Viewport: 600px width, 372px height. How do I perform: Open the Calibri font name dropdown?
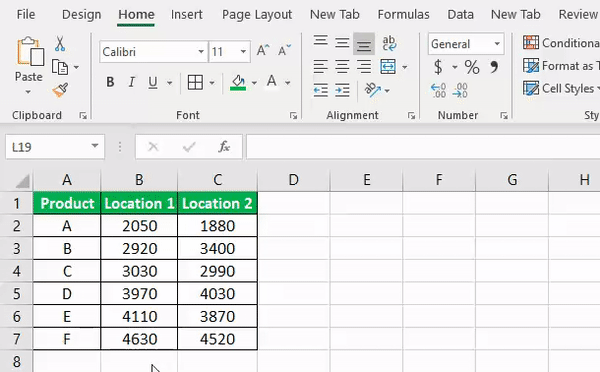point(201,51)
